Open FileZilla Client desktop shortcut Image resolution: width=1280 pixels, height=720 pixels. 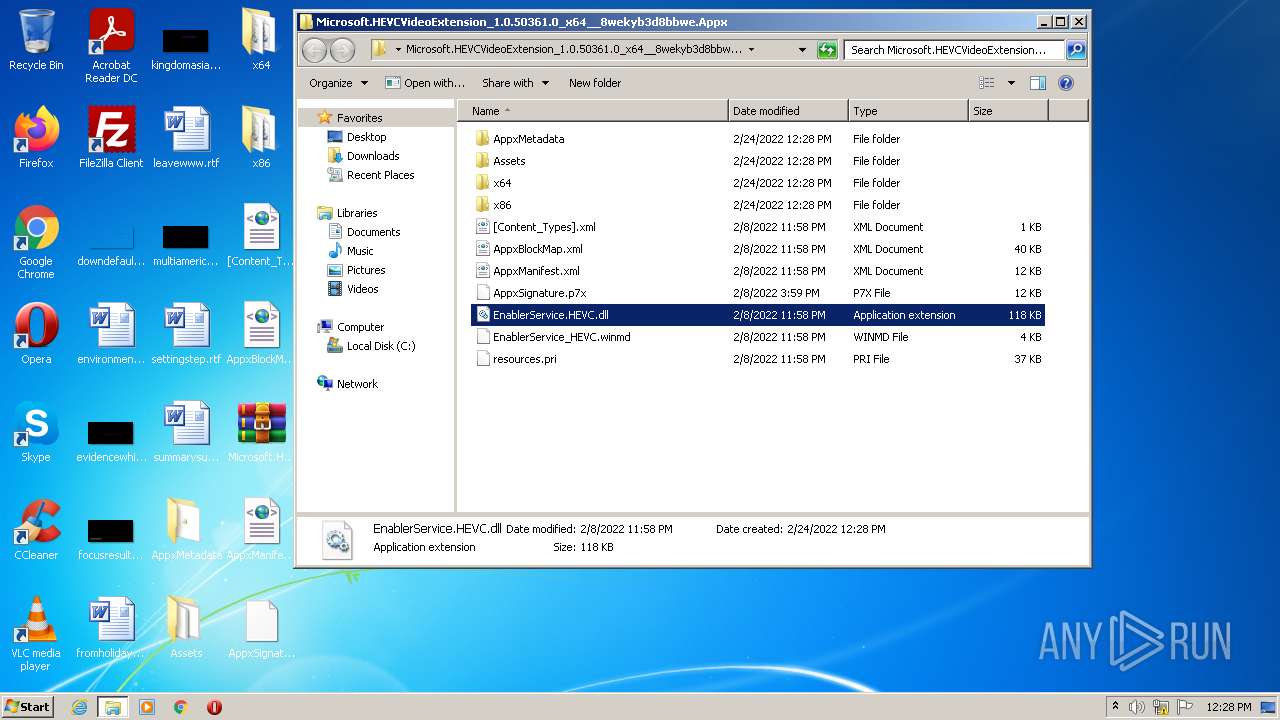111,137
